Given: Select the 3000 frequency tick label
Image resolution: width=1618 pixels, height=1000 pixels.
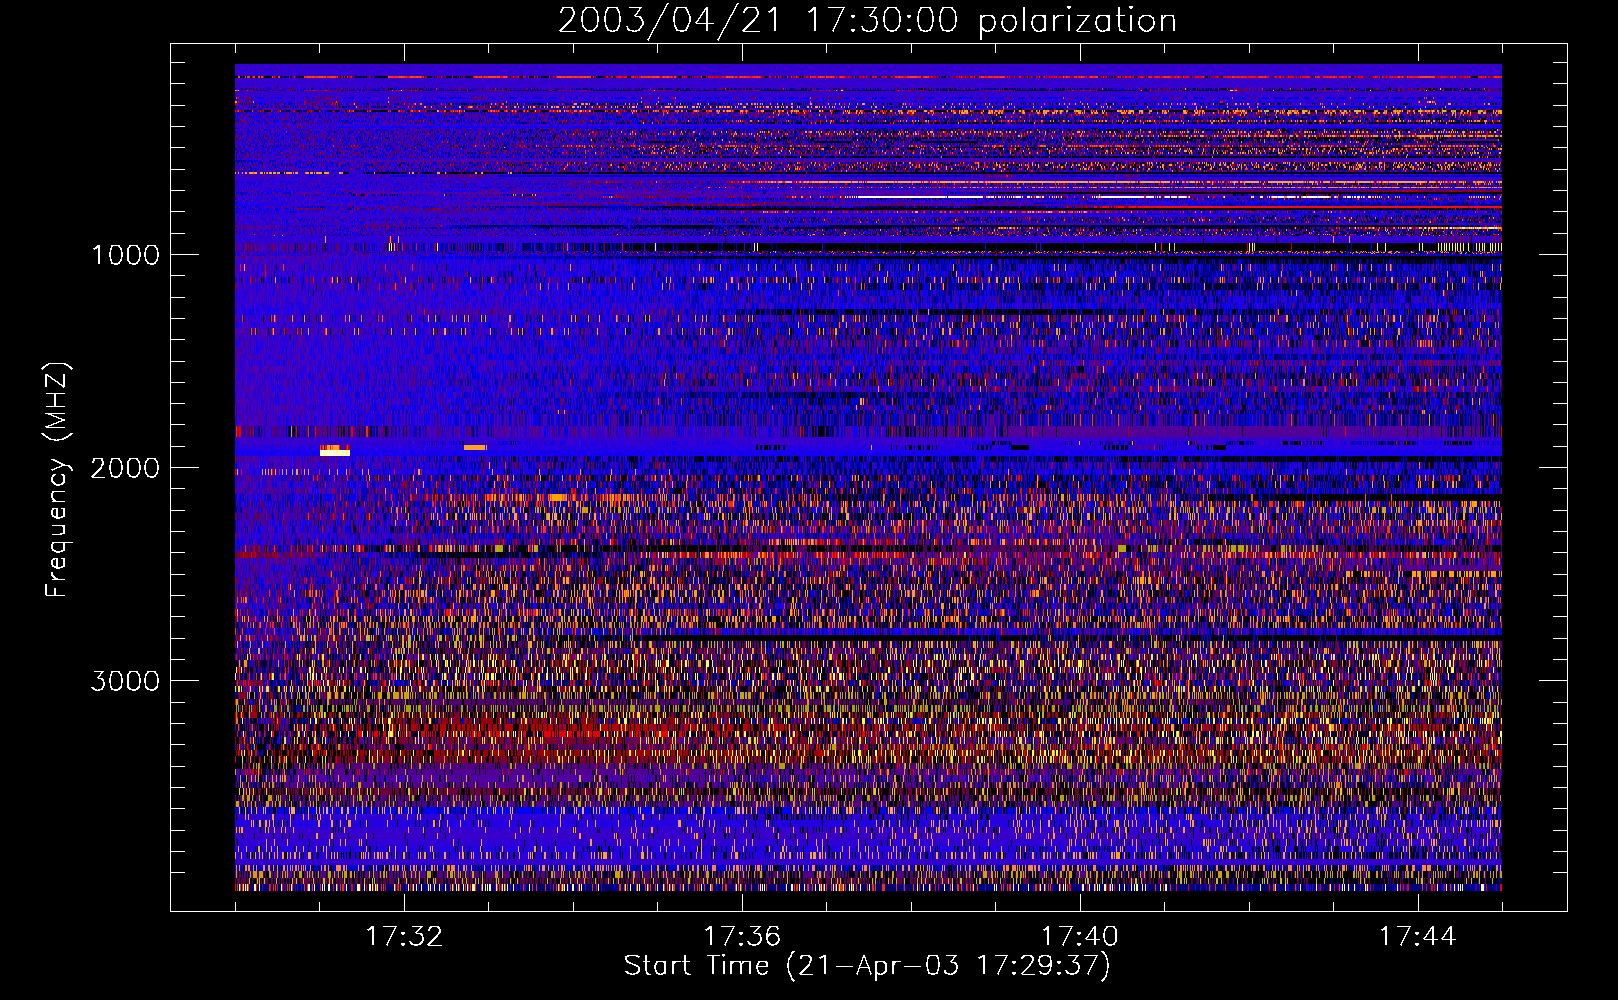Looking at the screenshot, I should click(x=125, y=681).
